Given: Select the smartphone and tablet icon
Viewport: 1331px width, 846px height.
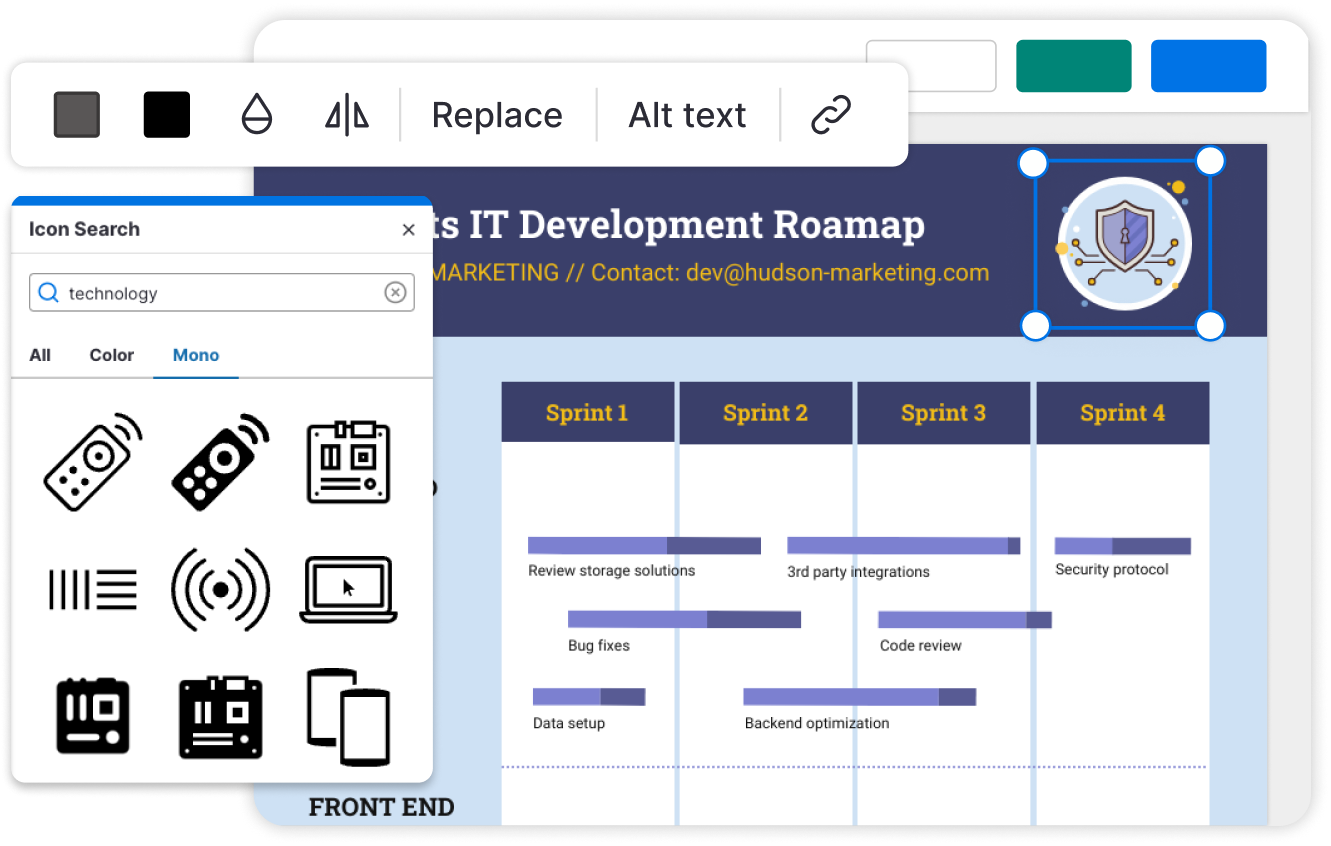Looking at the screenshot, I should point(347,716).
